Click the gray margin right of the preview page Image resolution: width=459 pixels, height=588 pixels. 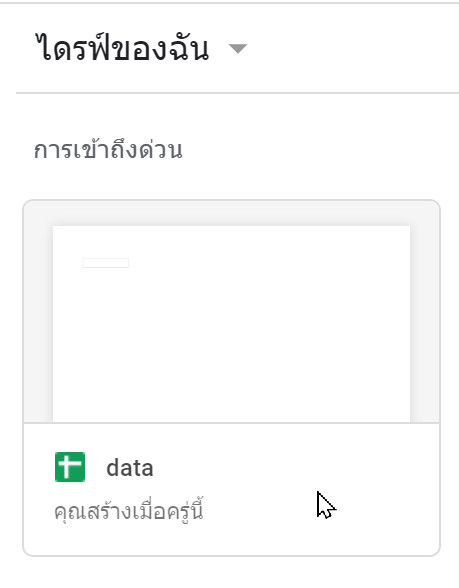click(424, 322)
